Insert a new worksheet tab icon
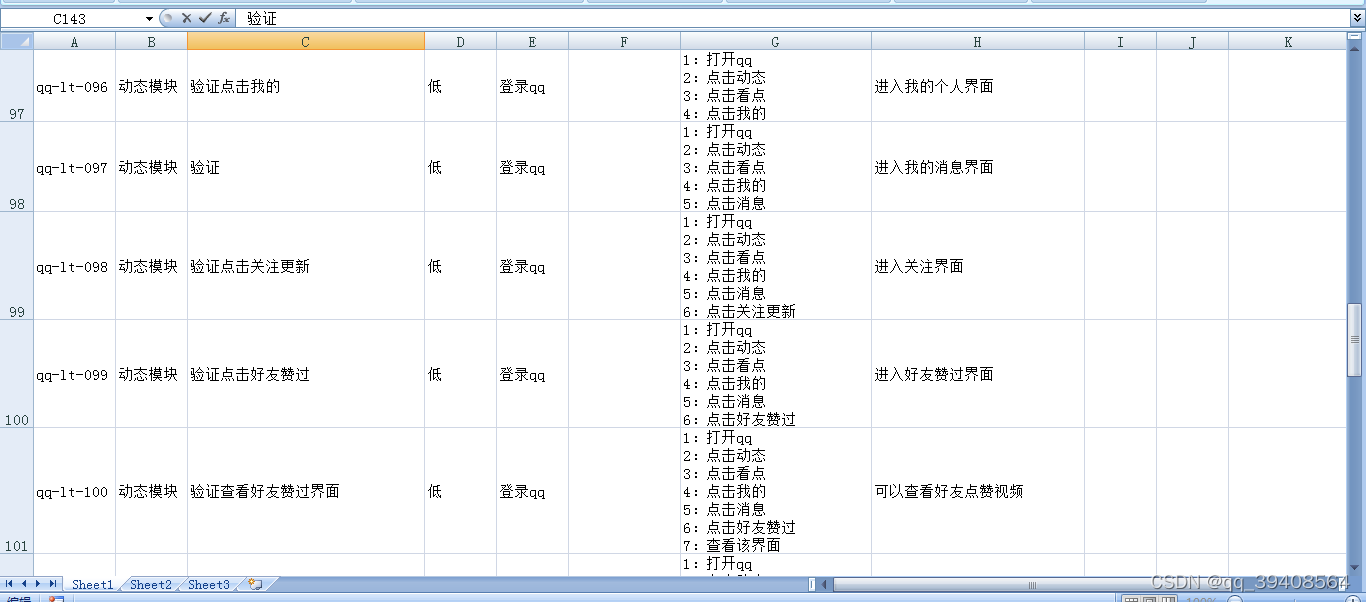The image size is (1366, 602). coord(255,584)
